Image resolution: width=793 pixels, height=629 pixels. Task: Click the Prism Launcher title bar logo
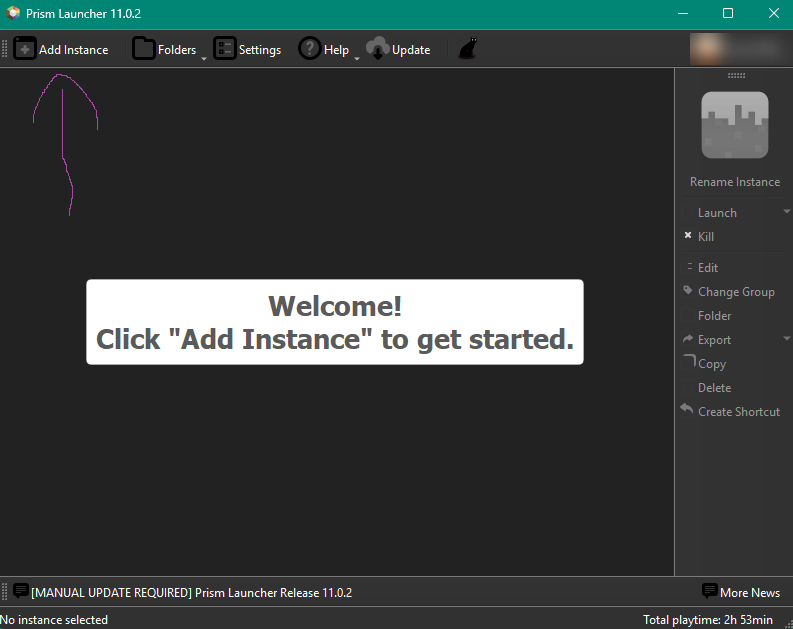coord(13,13)
